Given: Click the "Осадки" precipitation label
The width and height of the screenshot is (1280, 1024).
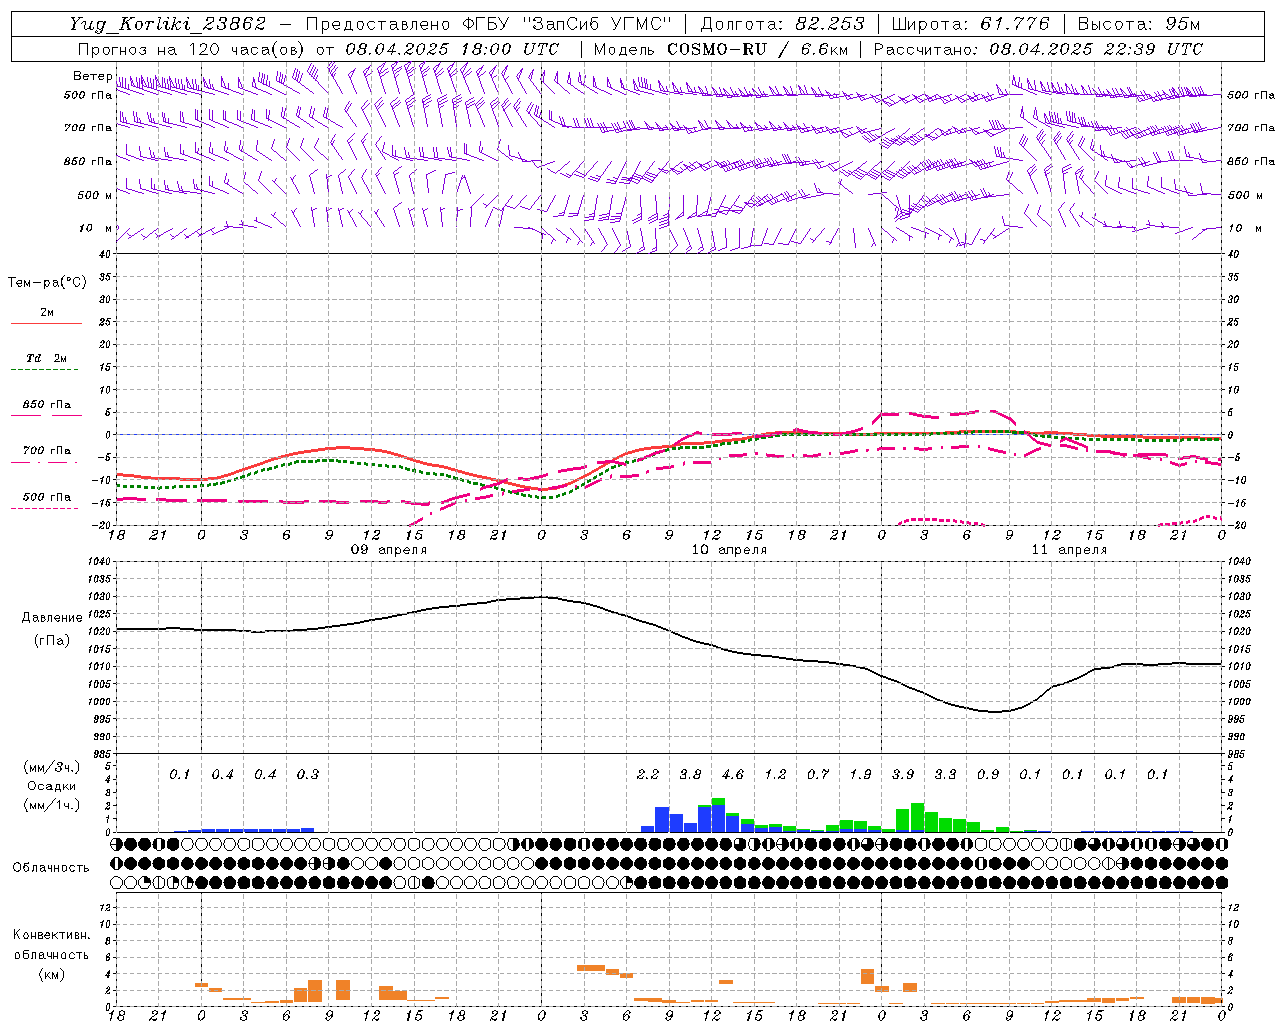Looking at the screenshot, I should point(51,786).
